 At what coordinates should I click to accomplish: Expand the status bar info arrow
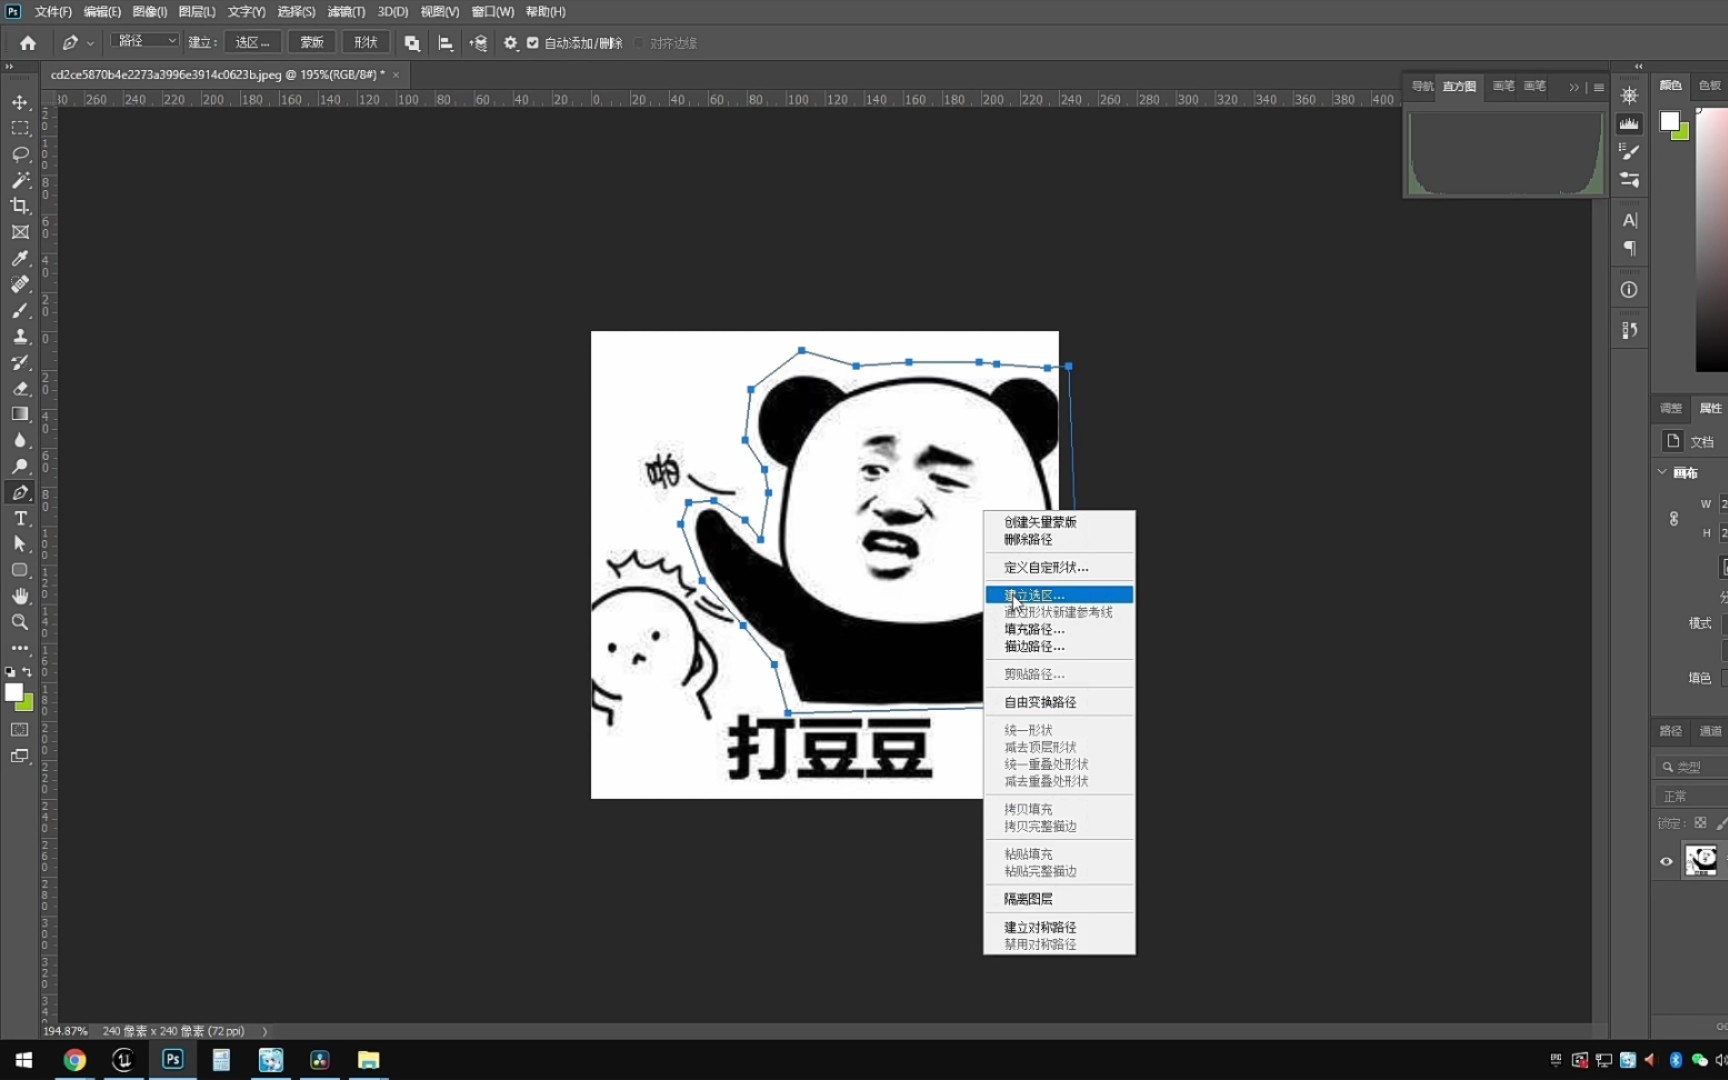[x=265, y=1031]
